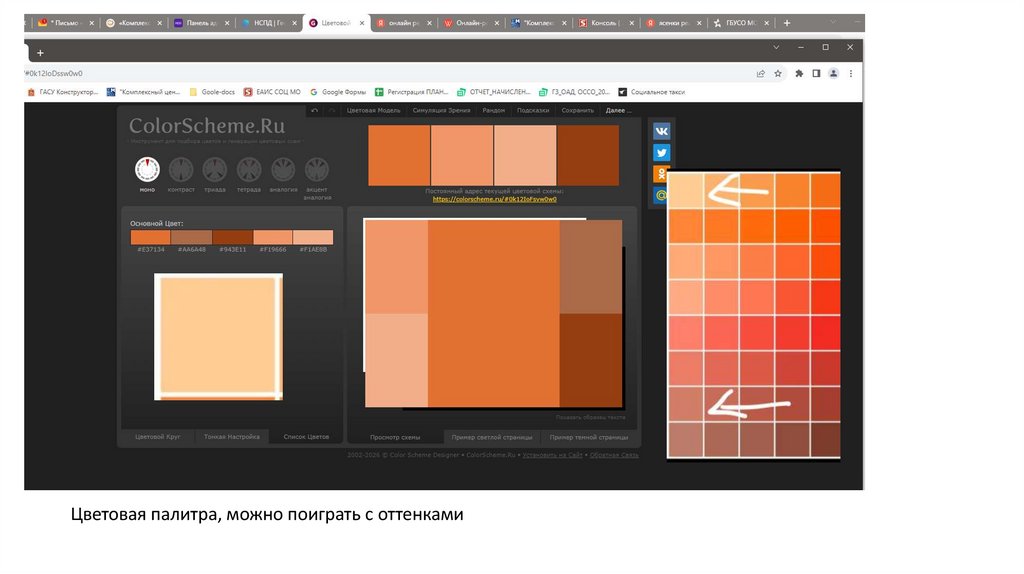Pick the #943E11 color swatch
The image size is (1024, 574).
tap(232, 237)
